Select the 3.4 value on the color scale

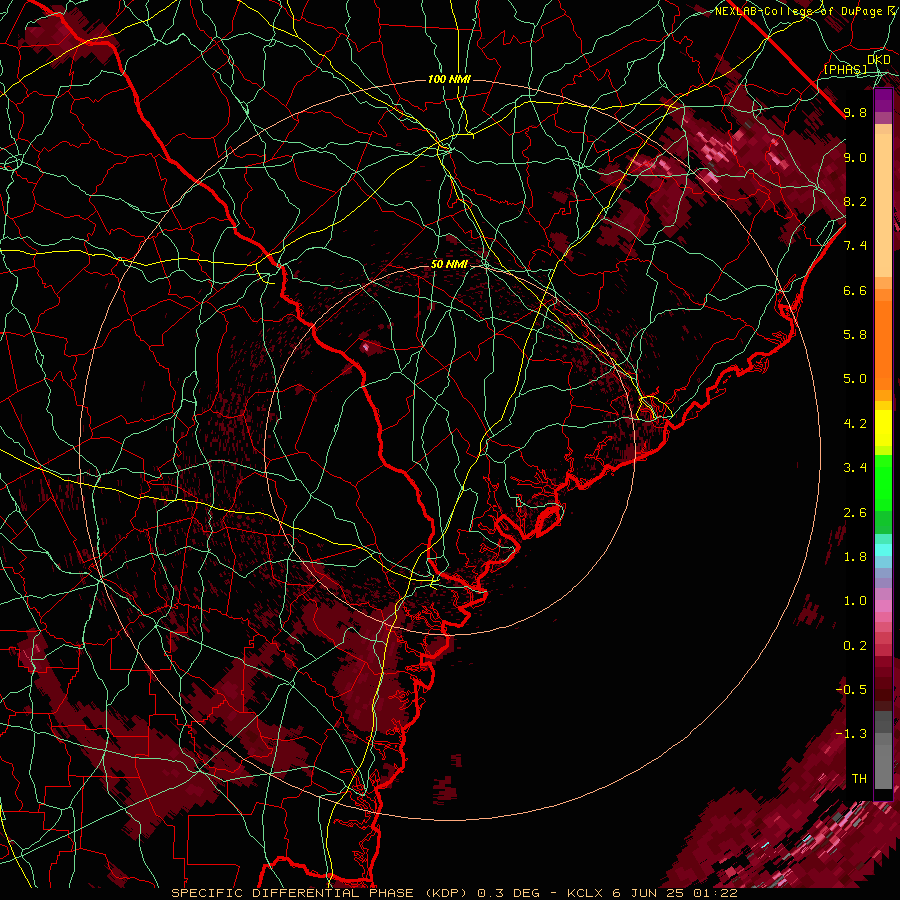(x=855, y=468)
